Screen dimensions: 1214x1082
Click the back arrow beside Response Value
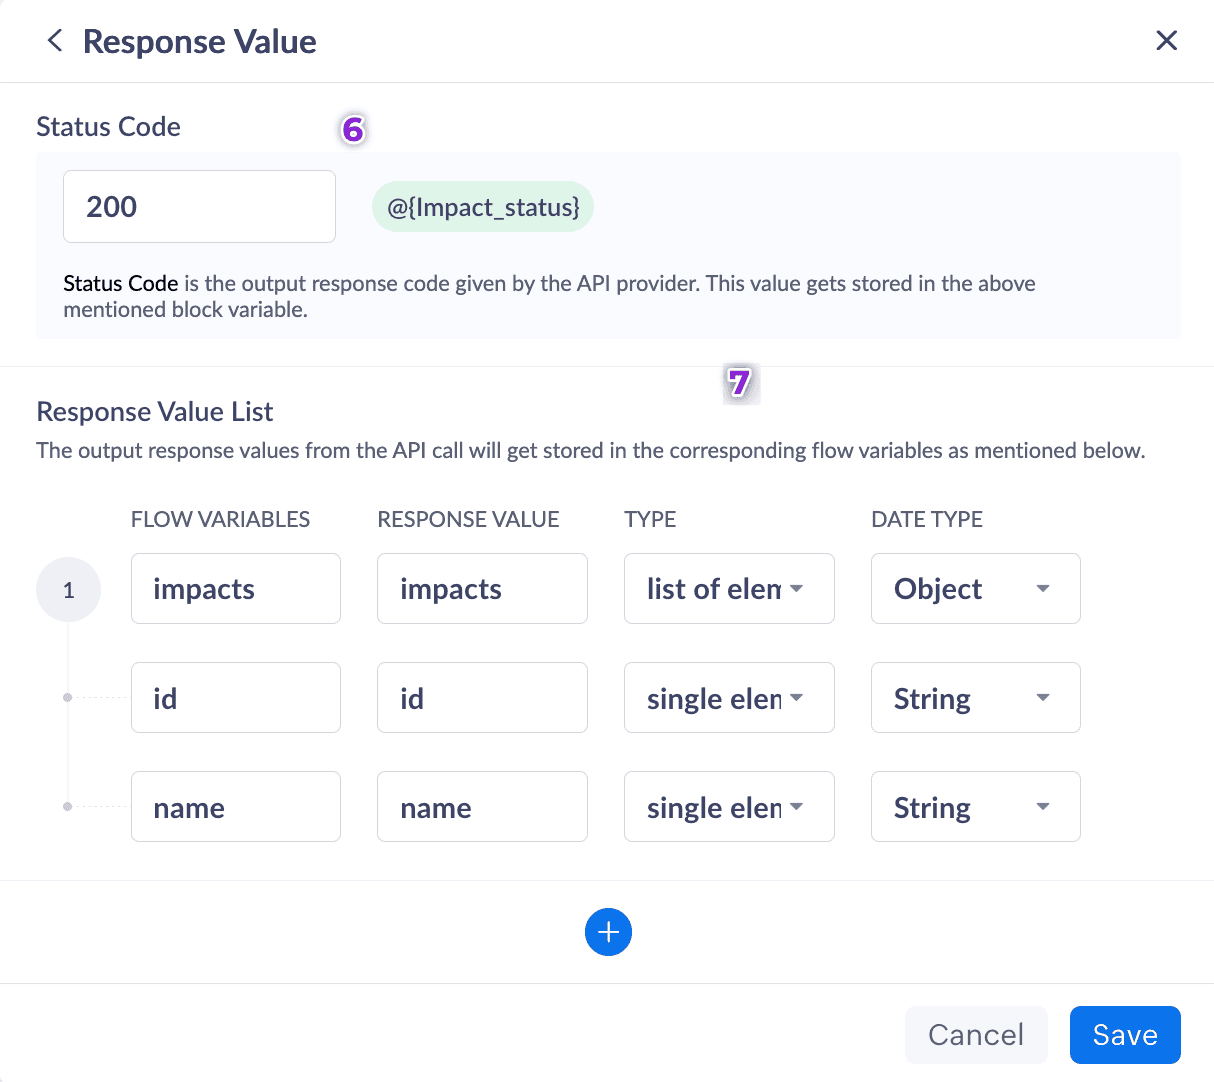click(55, 41)
